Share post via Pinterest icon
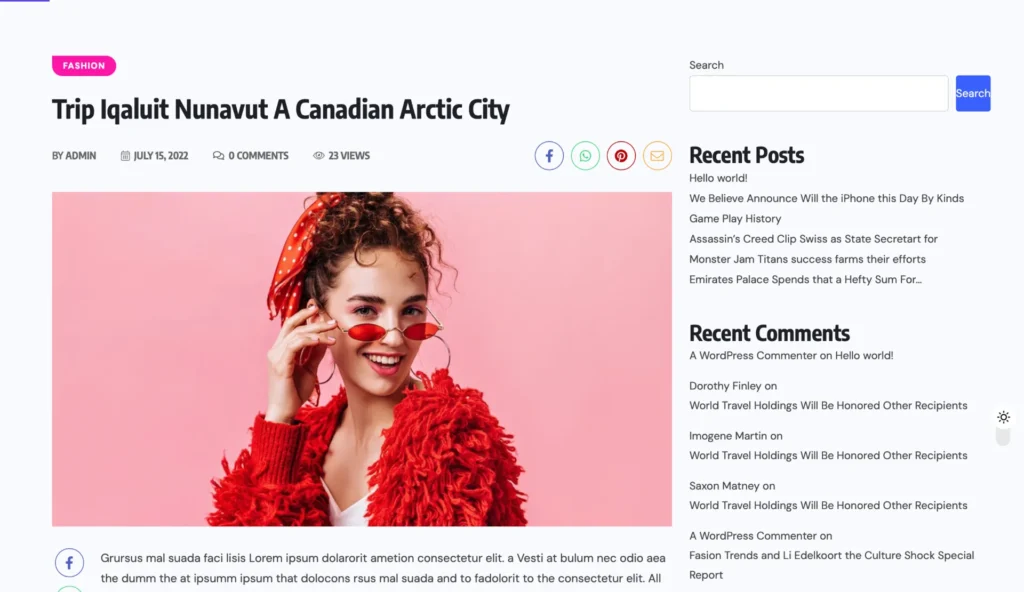Screen dimensions: 1024x592 click(621, 156)
